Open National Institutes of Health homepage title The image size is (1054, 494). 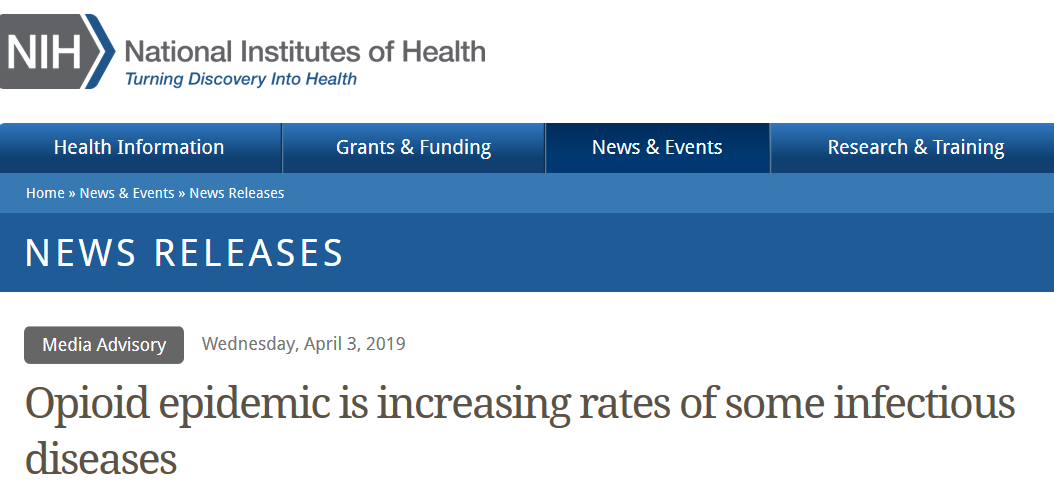click(x=305, y=50)
